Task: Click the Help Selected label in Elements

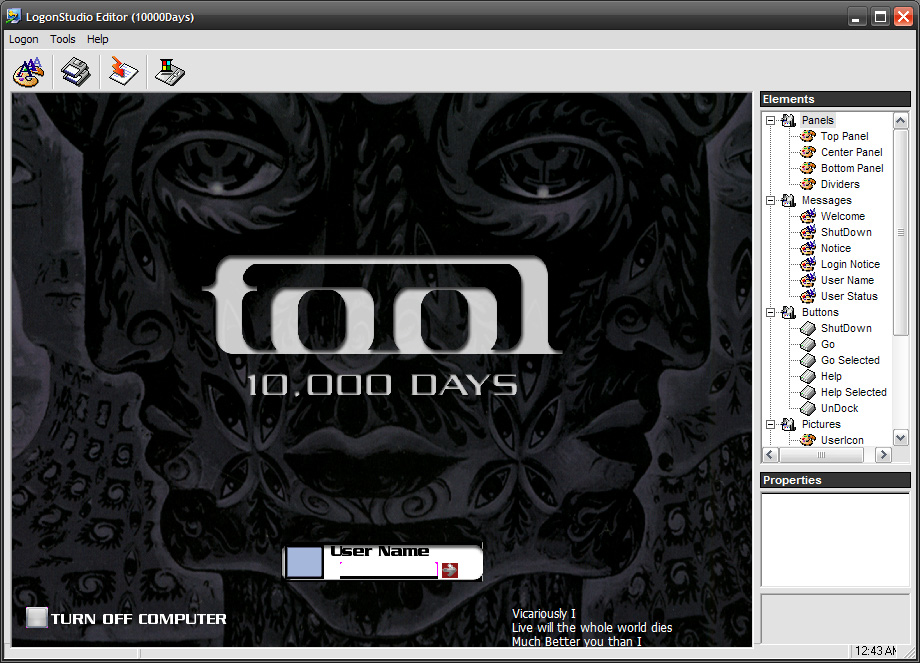Action: (854, 392)
